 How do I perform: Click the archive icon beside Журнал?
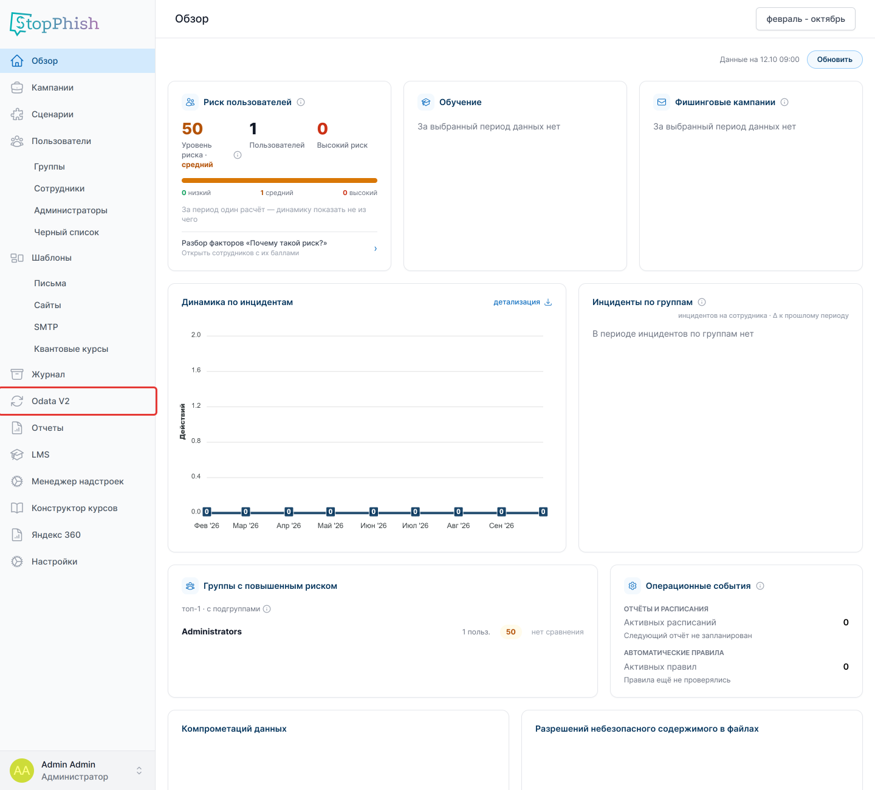tap(17, 374)
